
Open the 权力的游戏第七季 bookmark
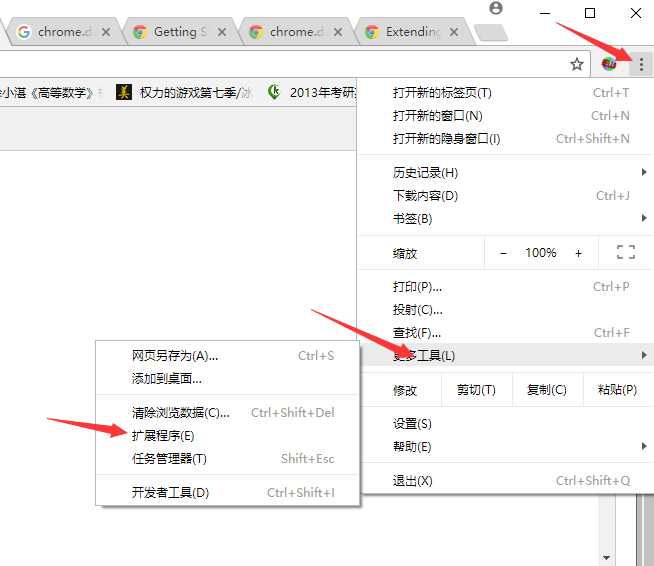184,92
